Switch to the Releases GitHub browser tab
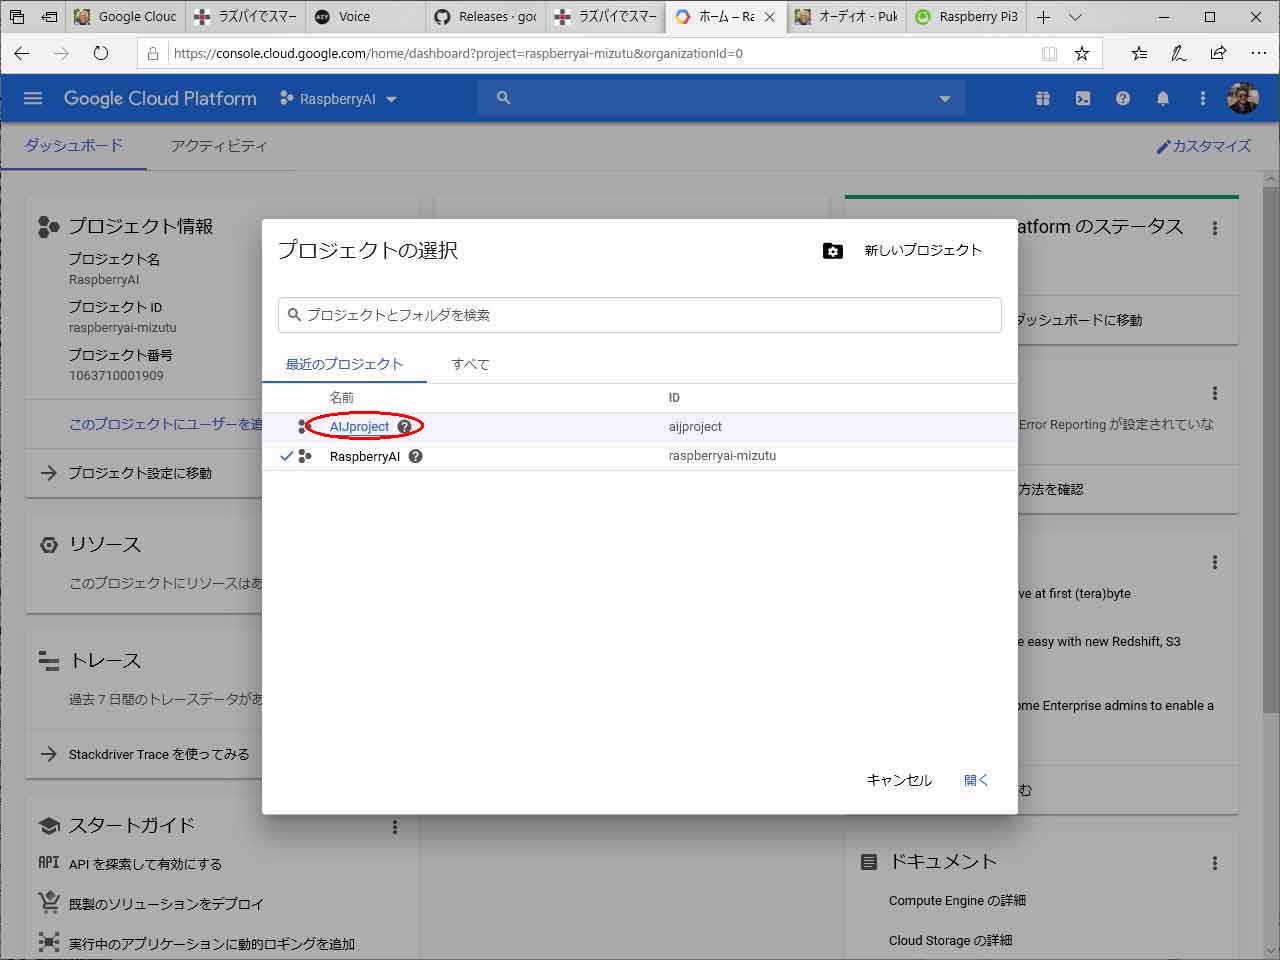This screenshot has width=1280, height=960. [484, 17]
